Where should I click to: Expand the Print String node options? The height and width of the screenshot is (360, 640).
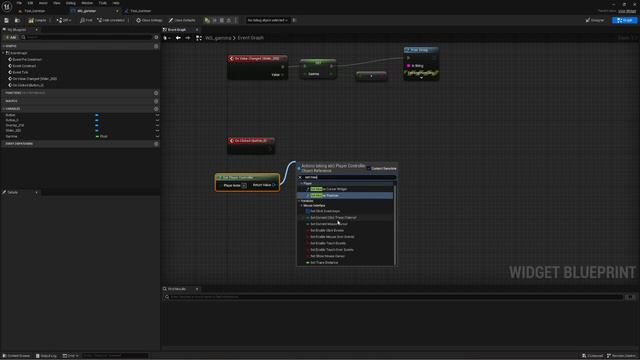coord(421,77)
